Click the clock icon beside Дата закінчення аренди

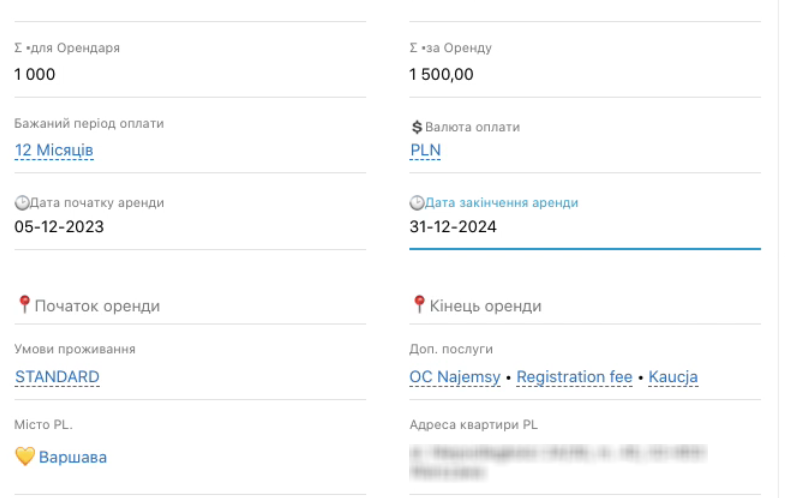(x=416, y=203)
